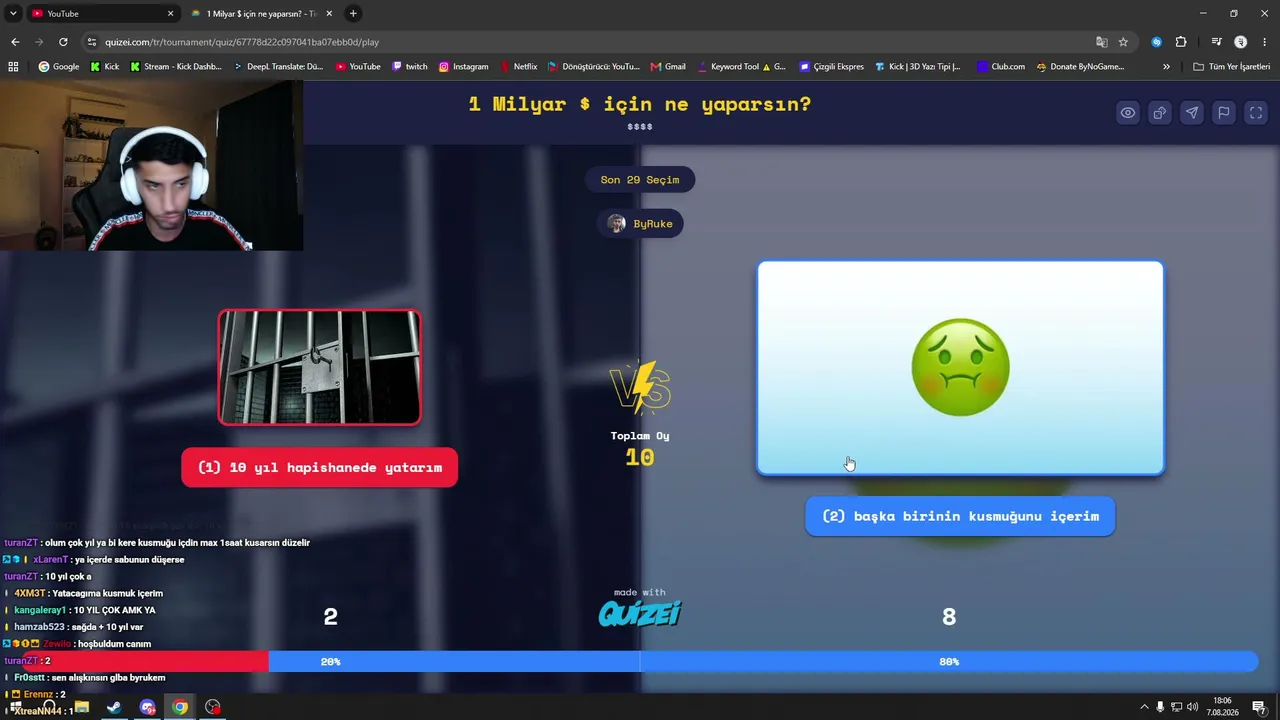
Task: Share the quiz with the paper plane icon
Action: point(1191,113)
